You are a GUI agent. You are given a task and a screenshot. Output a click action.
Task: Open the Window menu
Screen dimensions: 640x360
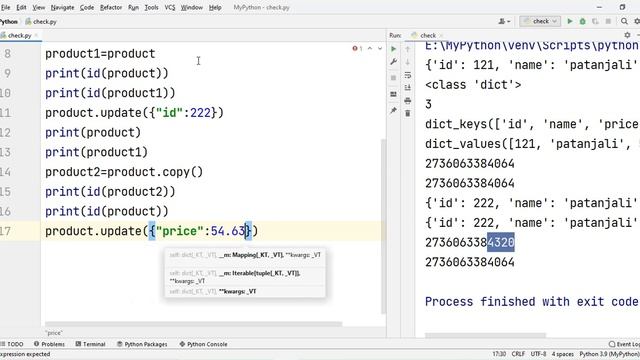point(192,7)
